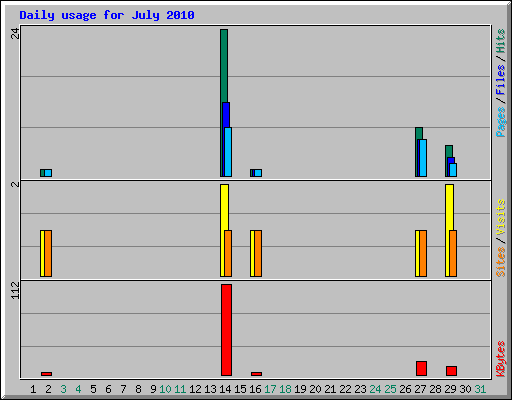Click green weekend day "4" on the x-axis
512x400 pixels.
coord(78,389)
